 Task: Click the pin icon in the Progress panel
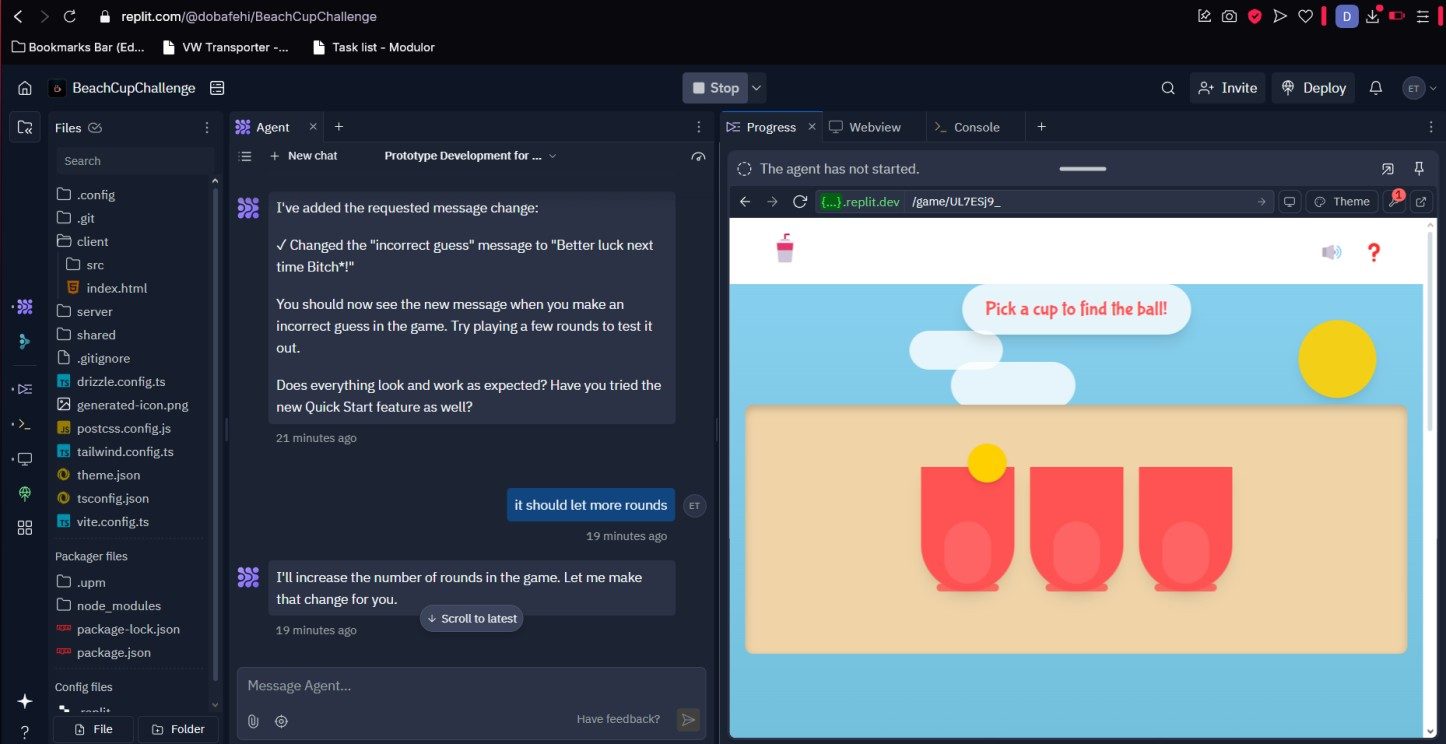pyautogui.click(x=1417, y=168)
